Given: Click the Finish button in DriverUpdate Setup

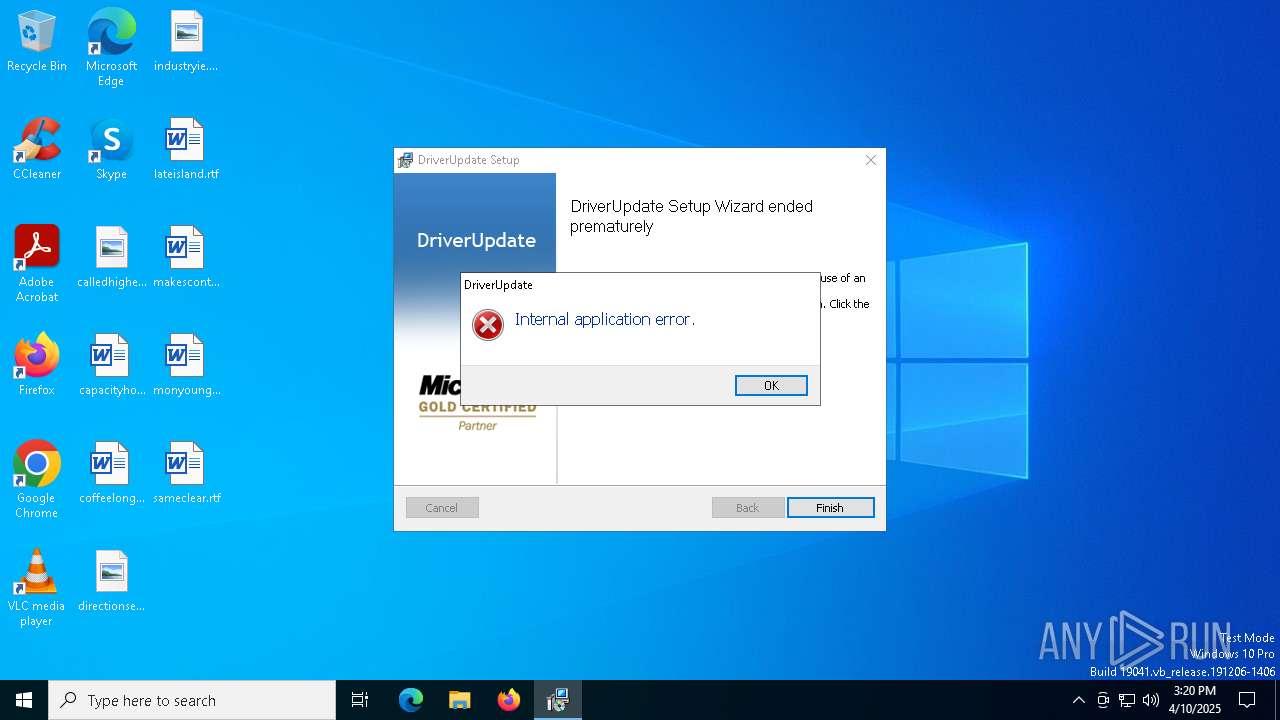Looking at the screenshot, I should pyautogui.click(x=830, y=508).
